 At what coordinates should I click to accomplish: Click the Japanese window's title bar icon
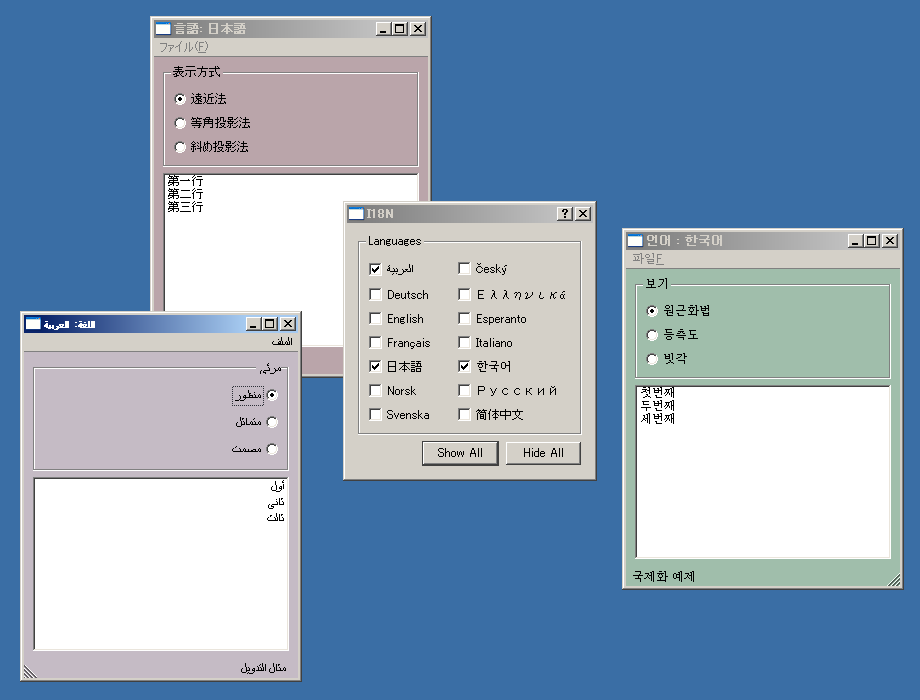coord(163,29)
